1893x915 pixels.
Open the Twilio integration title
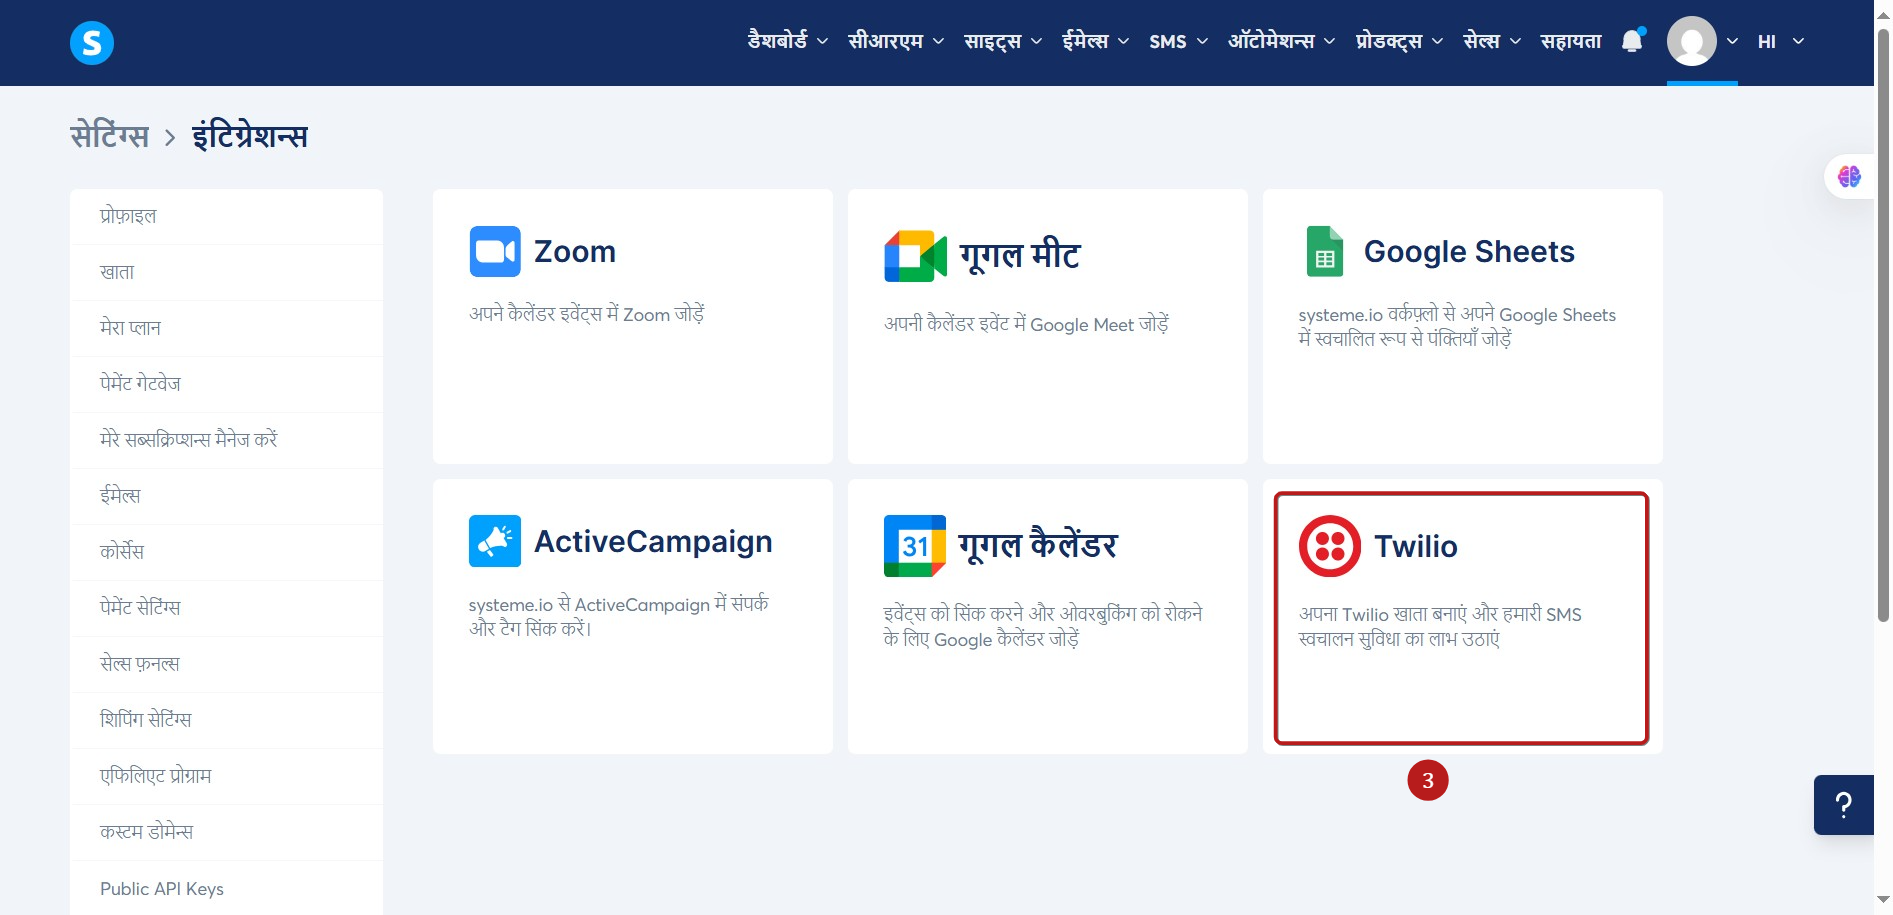point(1416,546)
